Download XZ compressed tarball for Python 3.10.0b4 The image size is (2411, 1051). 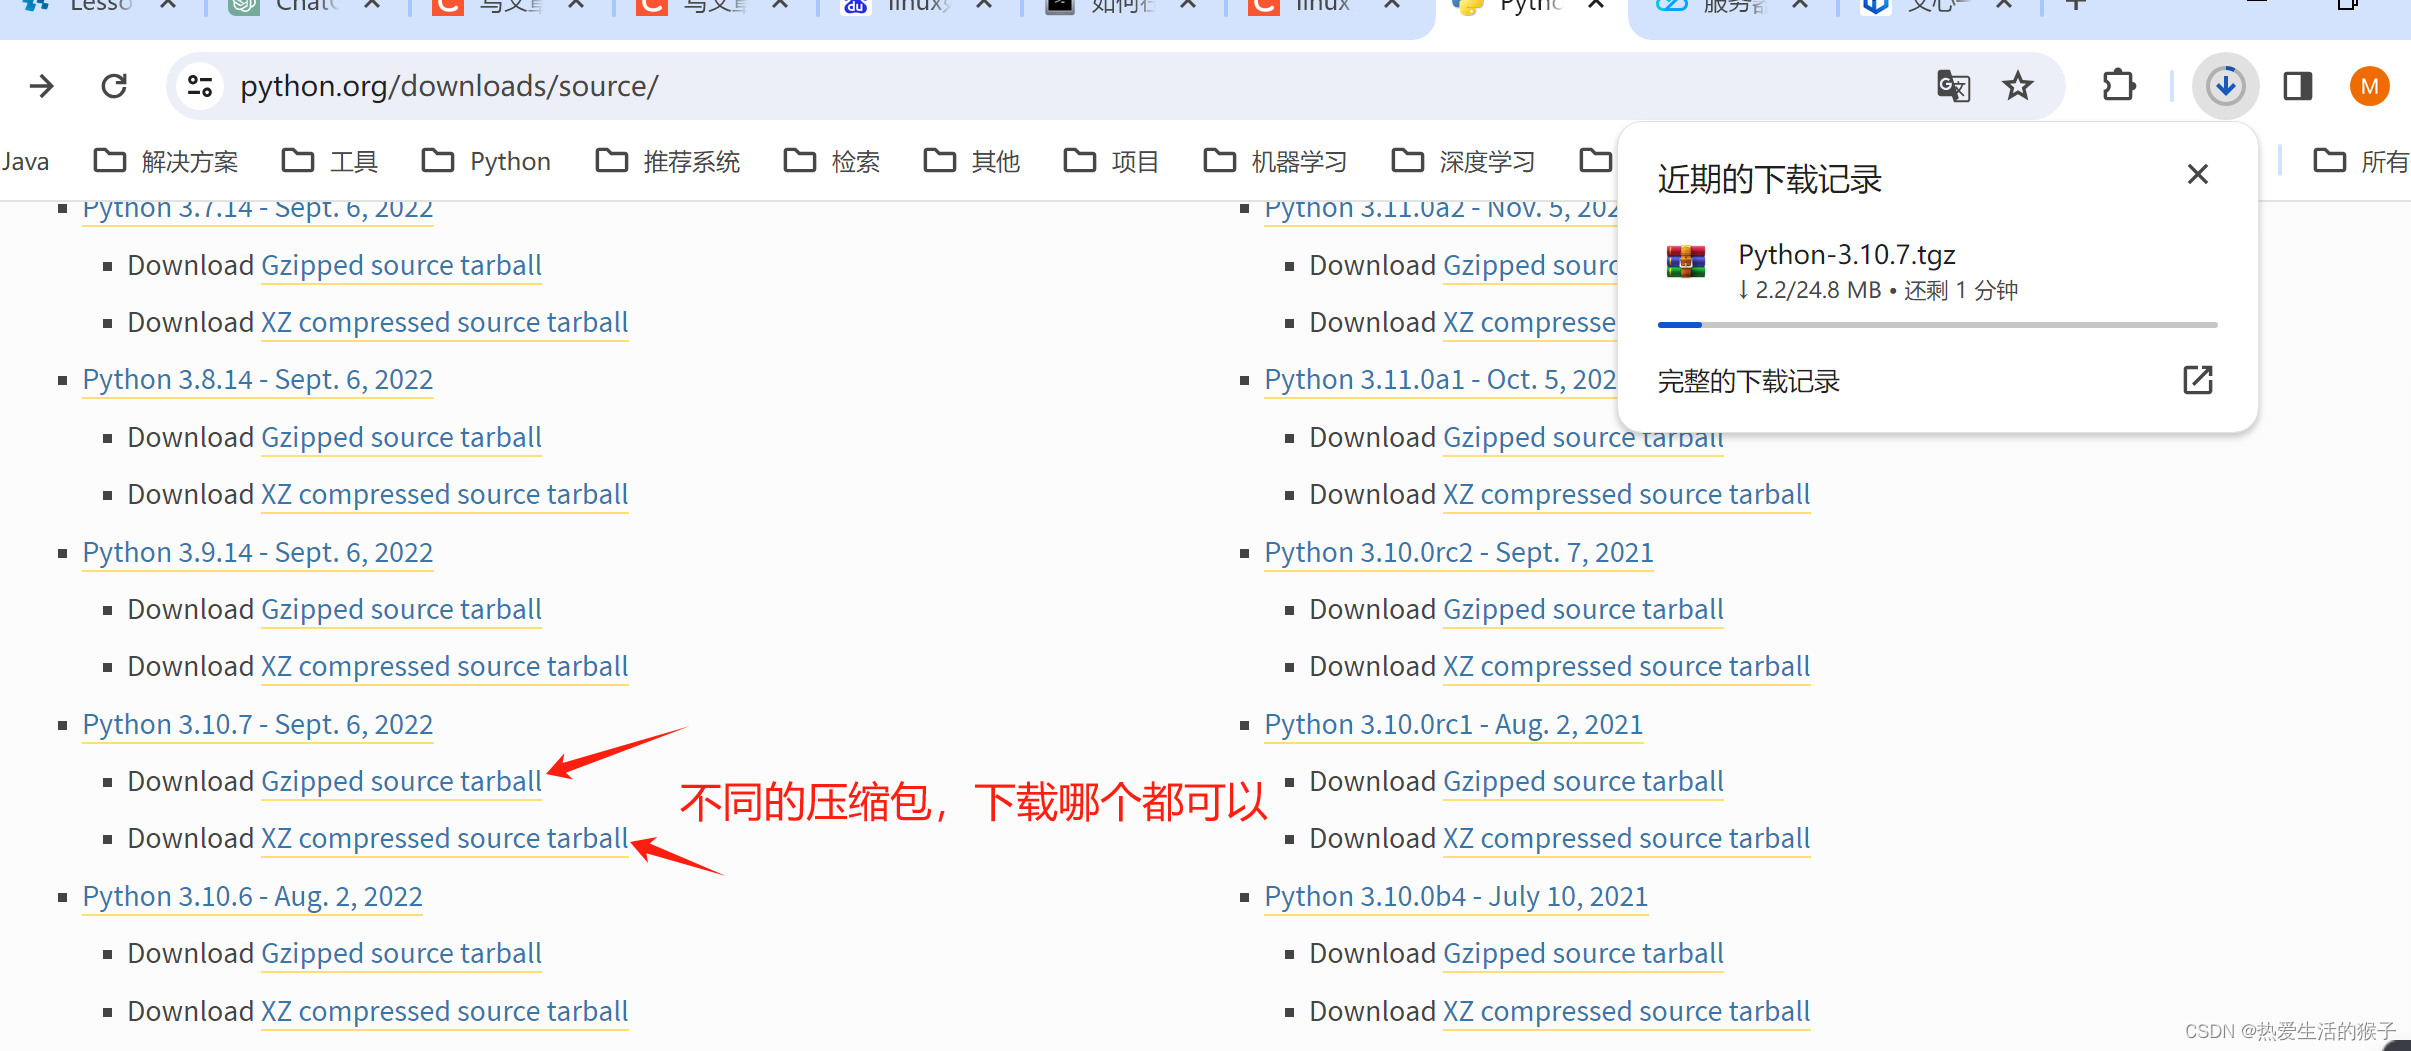click(1627, 1011)
